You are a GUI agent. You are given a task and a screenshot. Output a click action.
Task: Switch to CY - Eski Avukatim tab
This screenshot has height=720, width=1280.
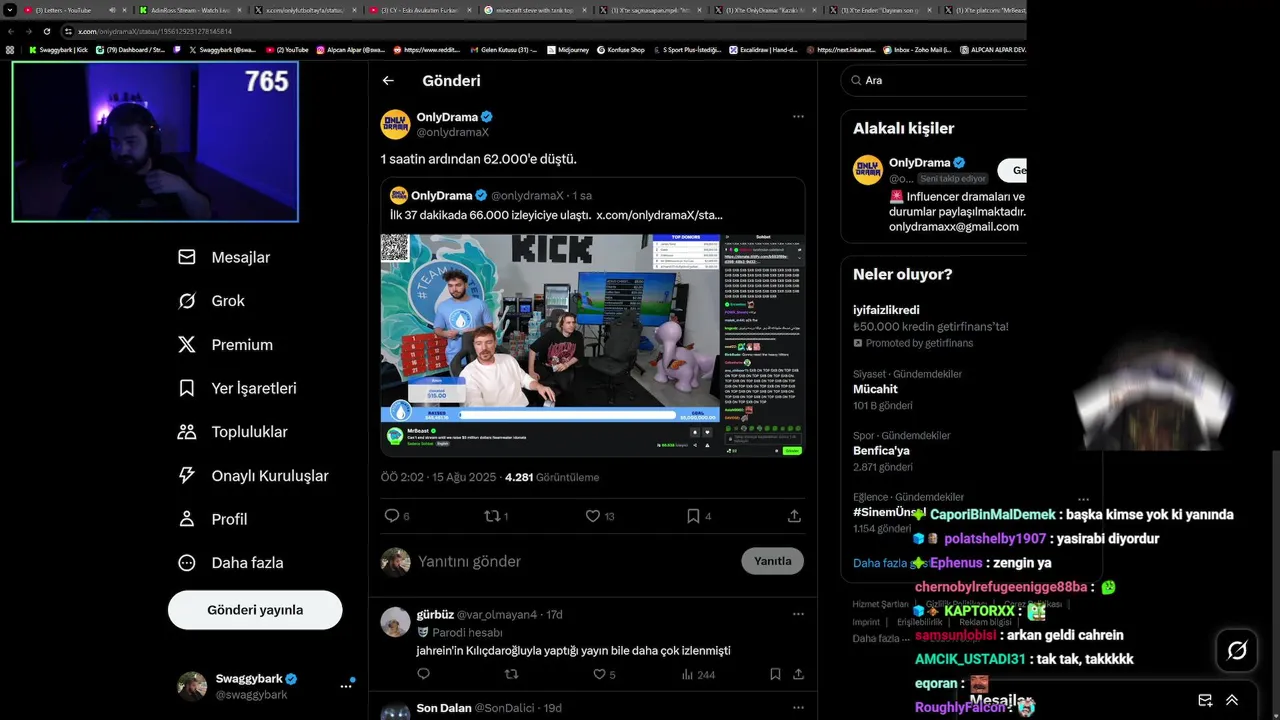420,10
